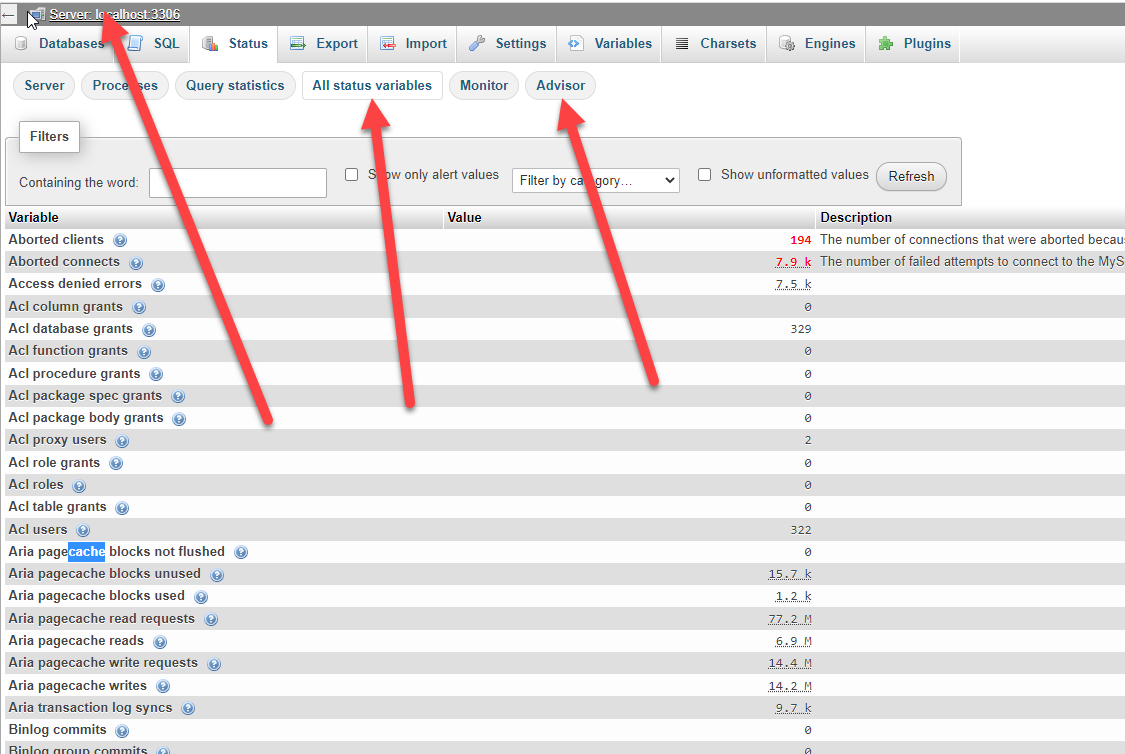Viewport: 1125px width, 754px height.
Task: Open the Plugins tab
Action: [x=915, y=44]
